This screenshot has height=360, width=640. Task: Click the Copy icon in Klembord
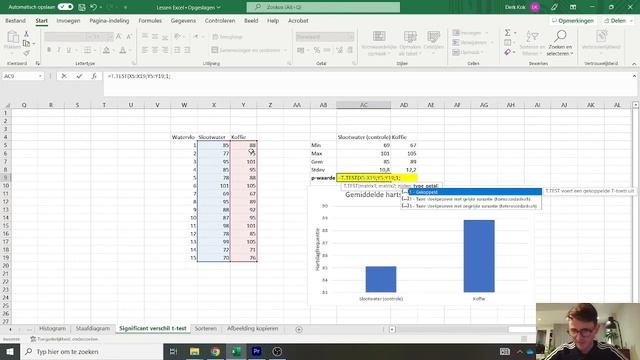(x=27, y=43)
